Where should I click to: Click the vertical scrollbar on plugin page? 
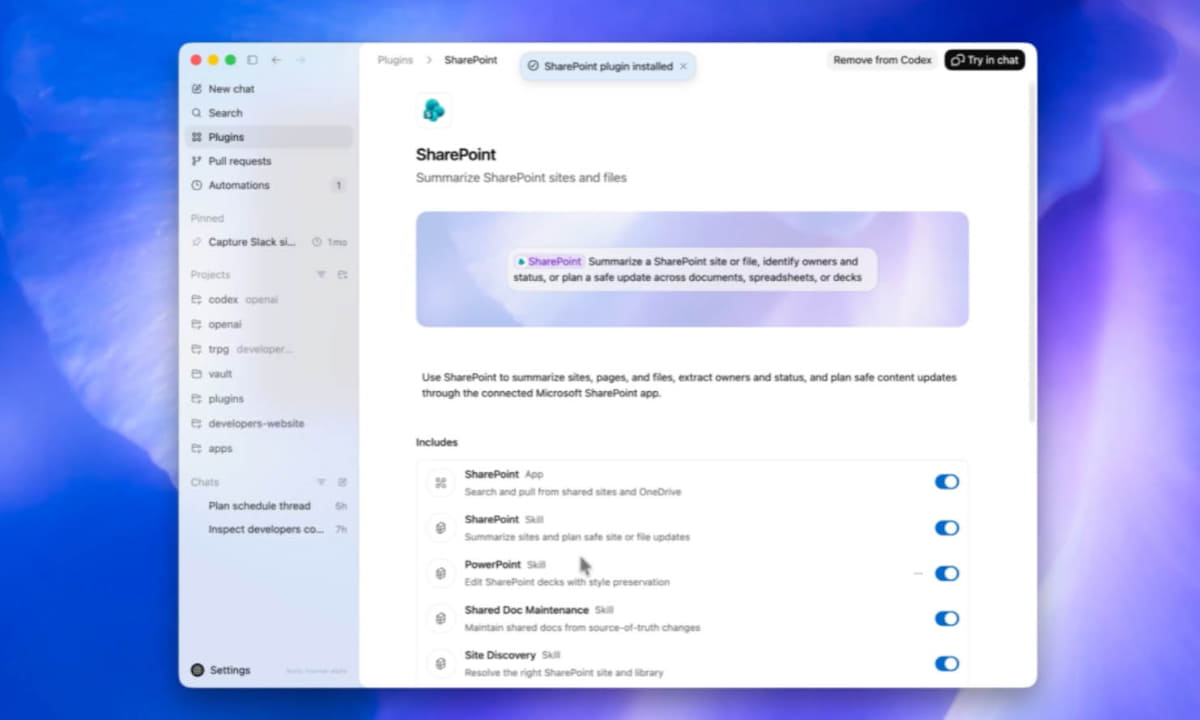[1032, 250]
